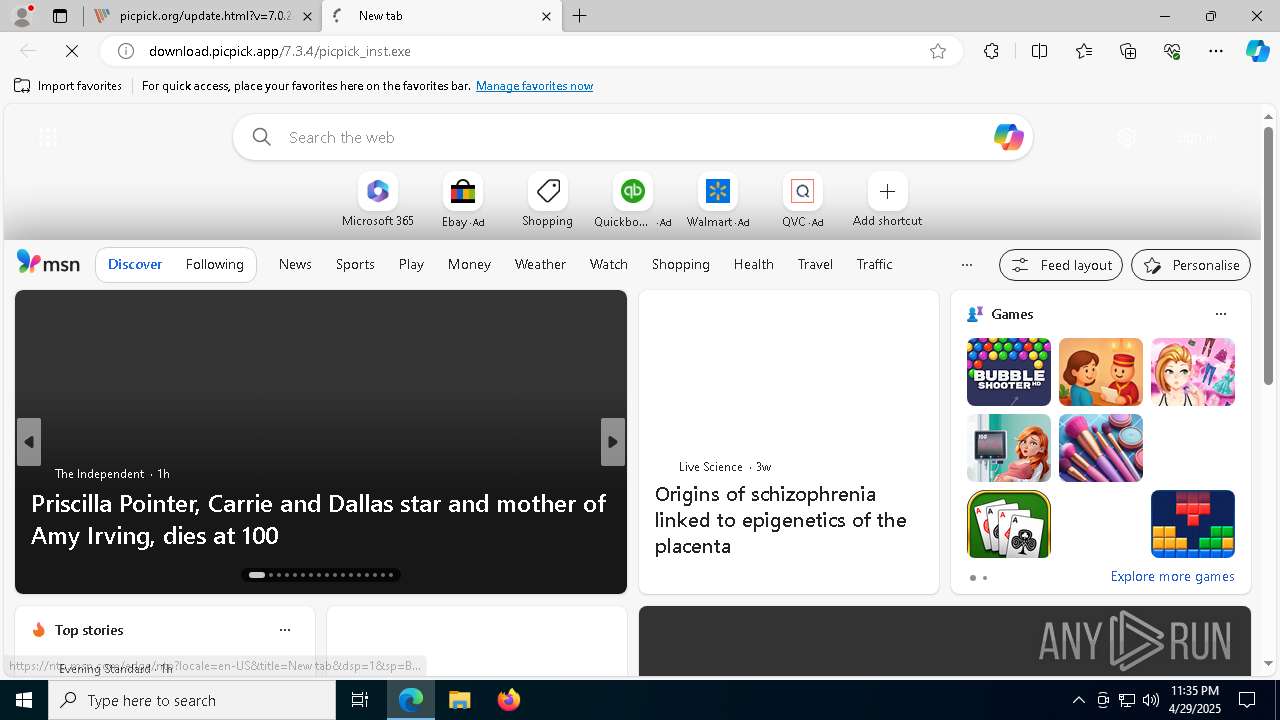Screen dimensions: 1280x720
Task: Open the Ebay ad shortcut
Action: click(462, 200)
